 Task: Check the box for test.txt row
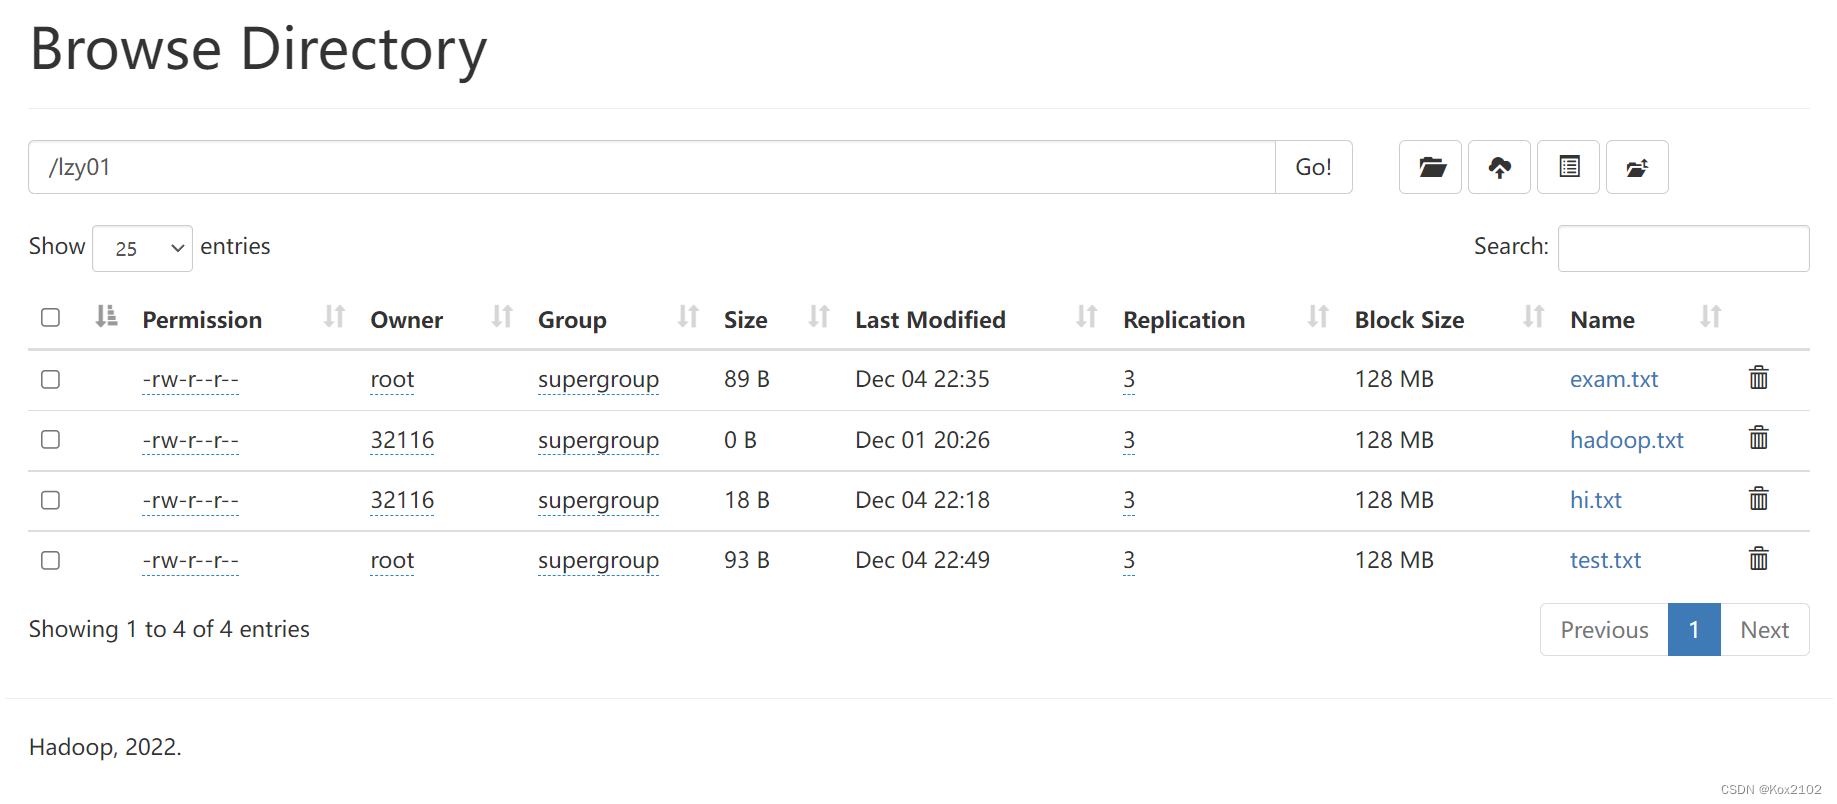click(x=50, y=560)
